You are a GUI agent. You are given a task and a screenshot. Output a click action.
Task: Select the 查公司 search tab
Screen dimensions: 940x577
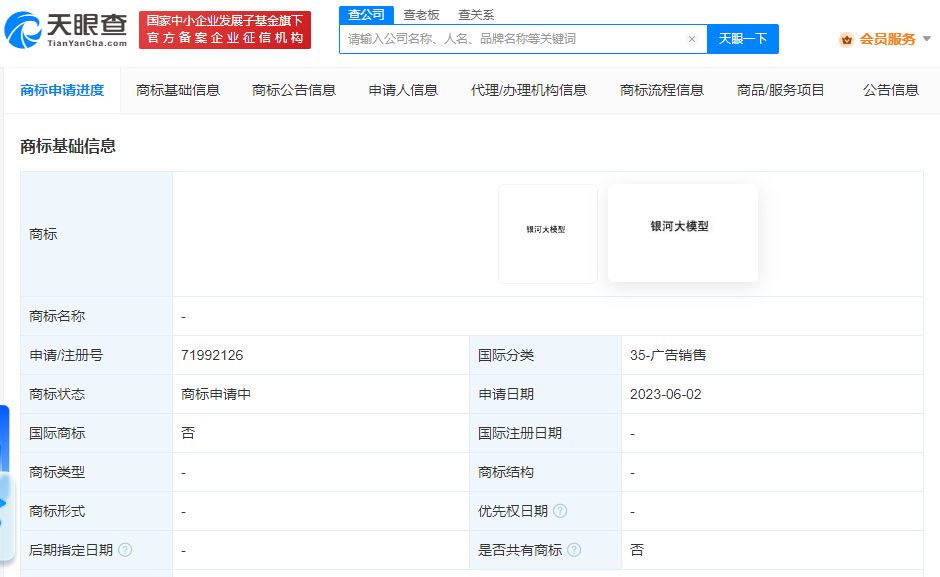tap(366, 15)
